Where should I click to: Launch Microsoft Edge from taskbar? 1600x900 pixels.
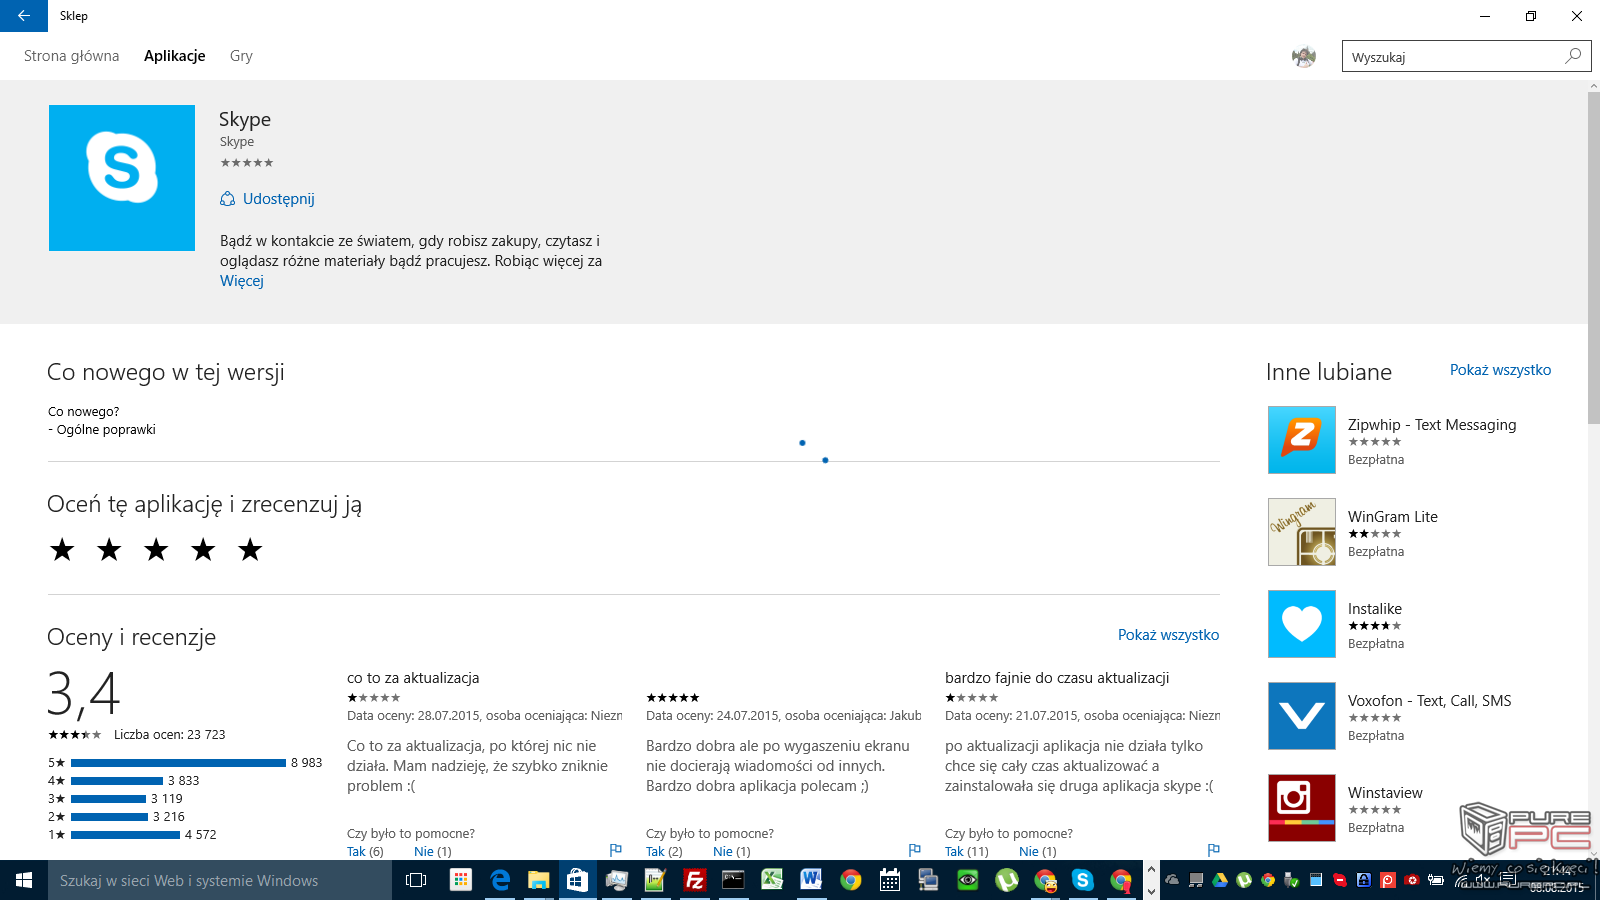(x=500, y=880)
